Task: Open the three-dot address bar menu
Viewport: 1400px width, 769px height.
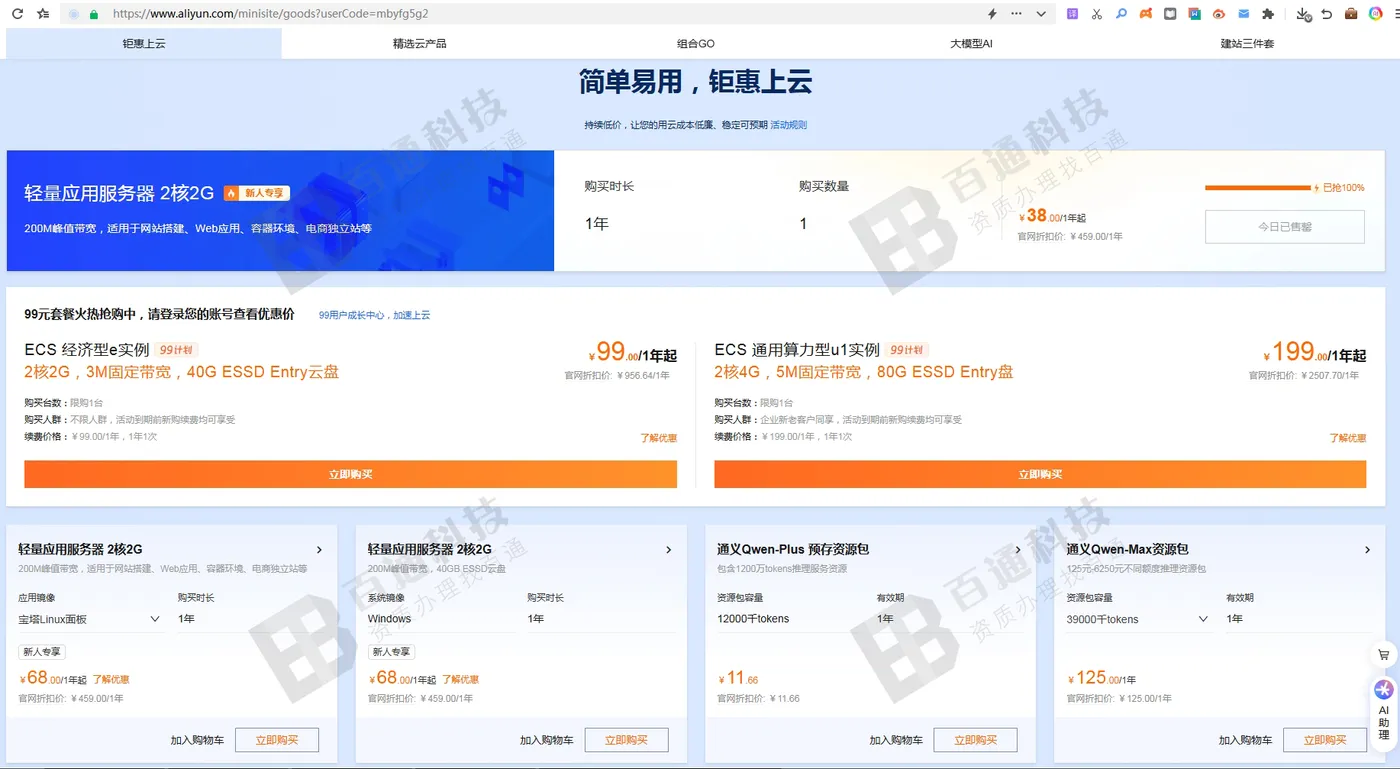Action: (x=1017, y=14)
